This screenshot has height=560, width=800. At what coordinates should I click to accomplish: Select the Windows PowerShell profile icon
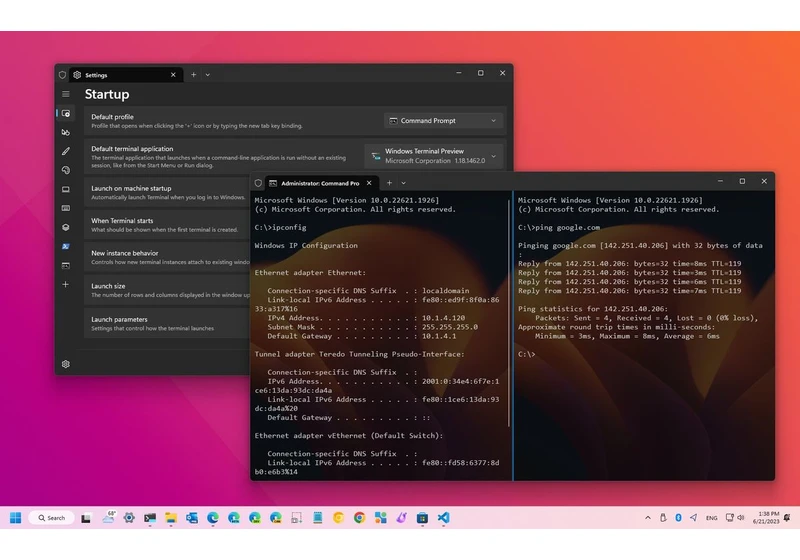[x=66, y=246]
